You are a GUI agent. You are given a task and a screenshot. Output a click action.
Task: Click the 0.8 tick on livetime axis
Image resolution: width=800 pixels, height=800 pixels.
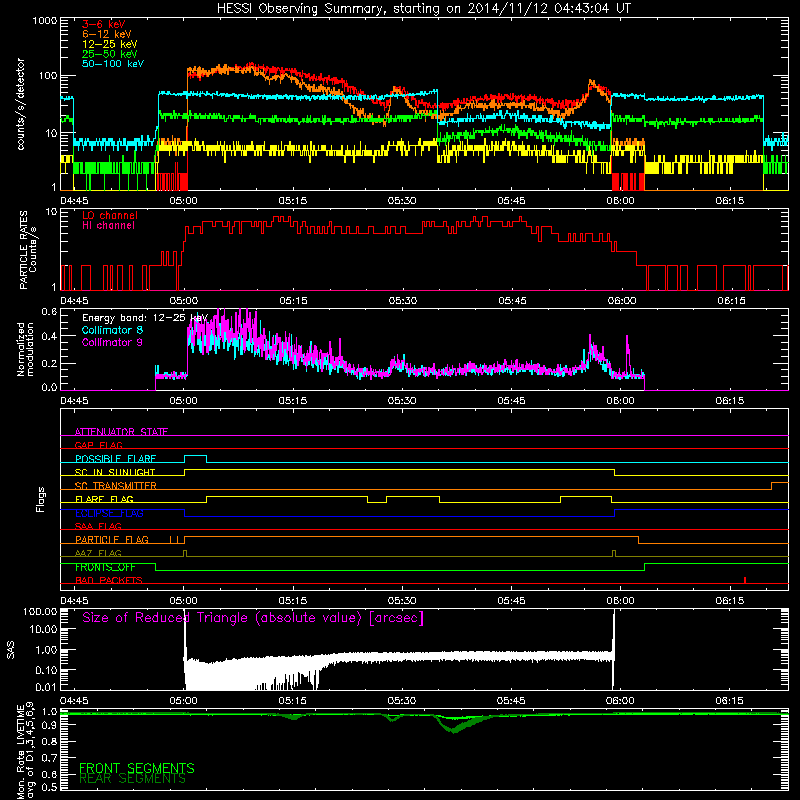(x=49, y=741)
